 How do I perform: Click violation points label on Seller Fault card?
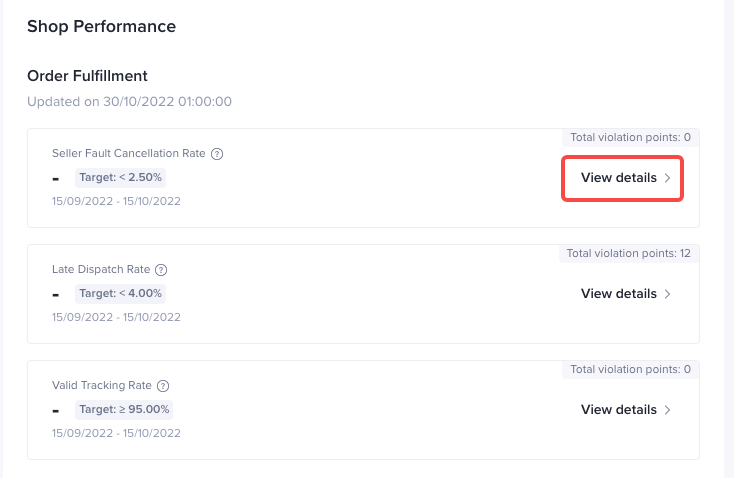[x=630, y=137]
